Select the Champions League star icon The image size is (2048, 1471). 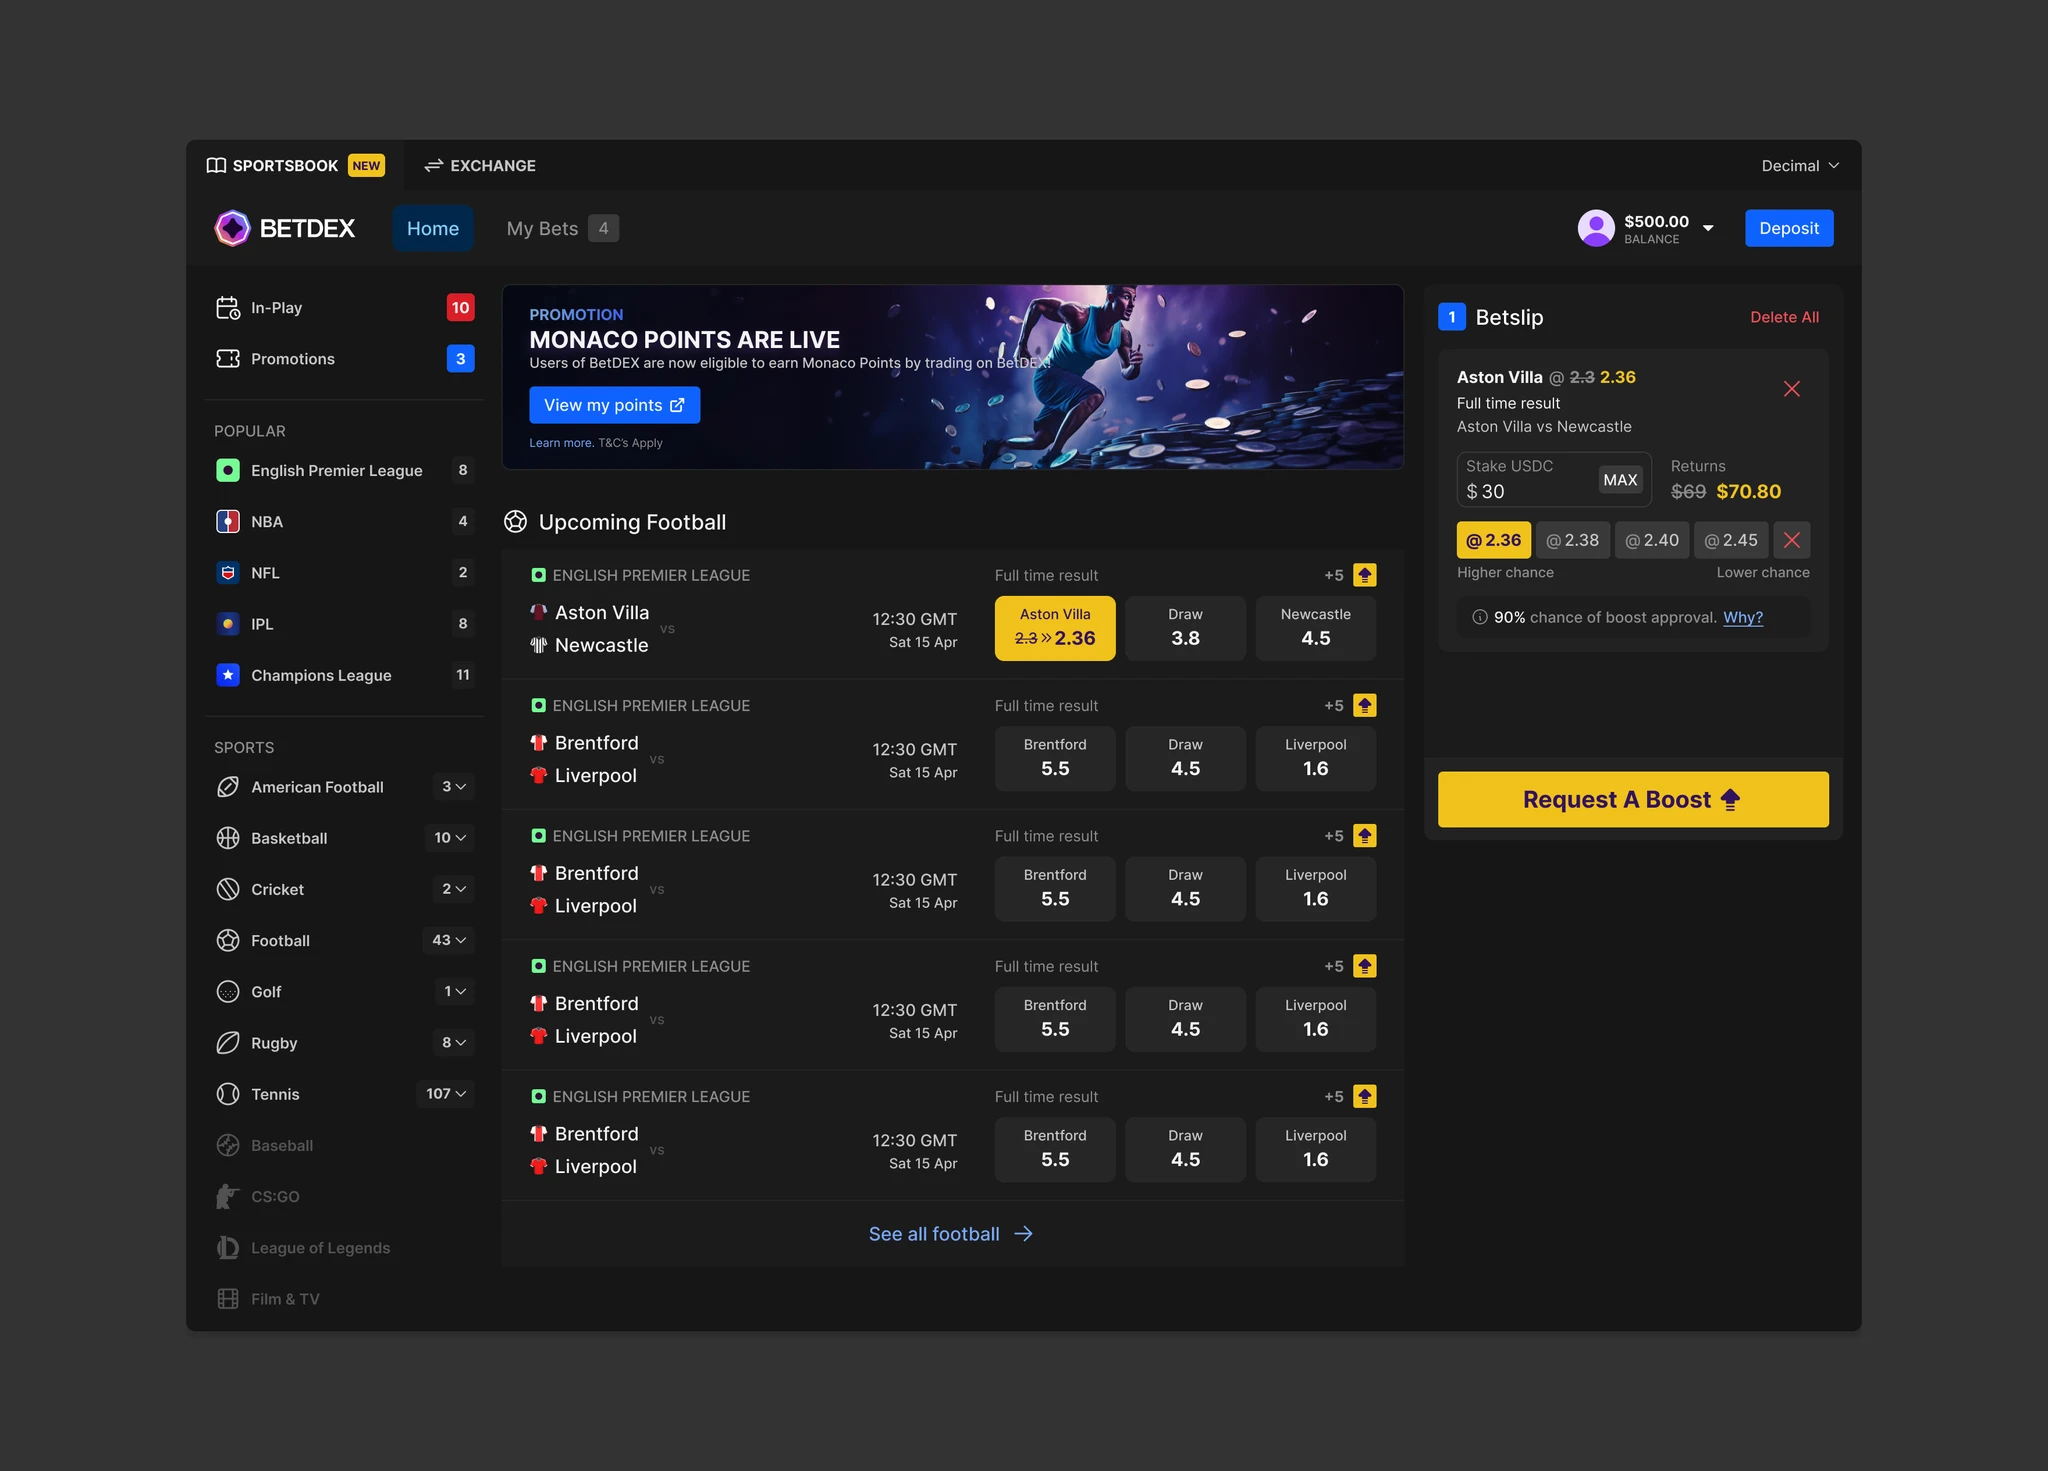(229, 675)
